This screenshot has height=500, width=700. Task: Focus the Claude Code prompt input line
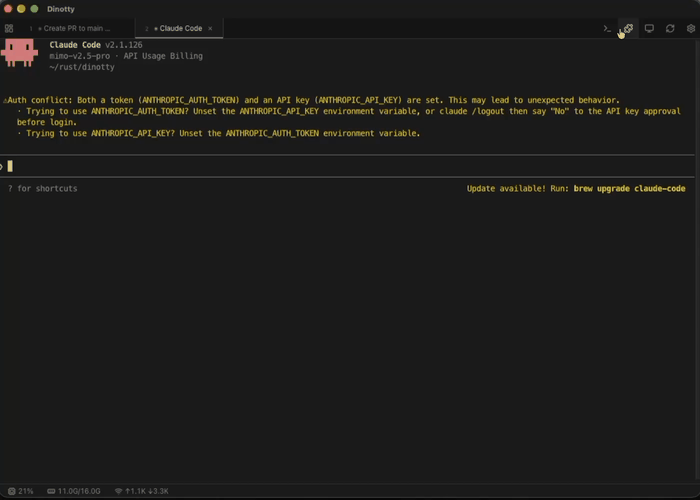click(347, 167)
